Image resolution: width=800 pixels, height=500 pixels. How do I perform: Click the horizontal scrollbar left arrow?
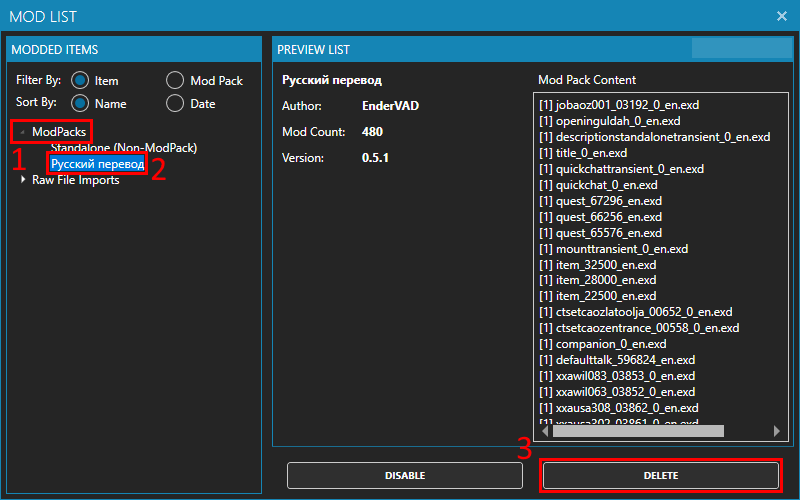pos(545,431)
